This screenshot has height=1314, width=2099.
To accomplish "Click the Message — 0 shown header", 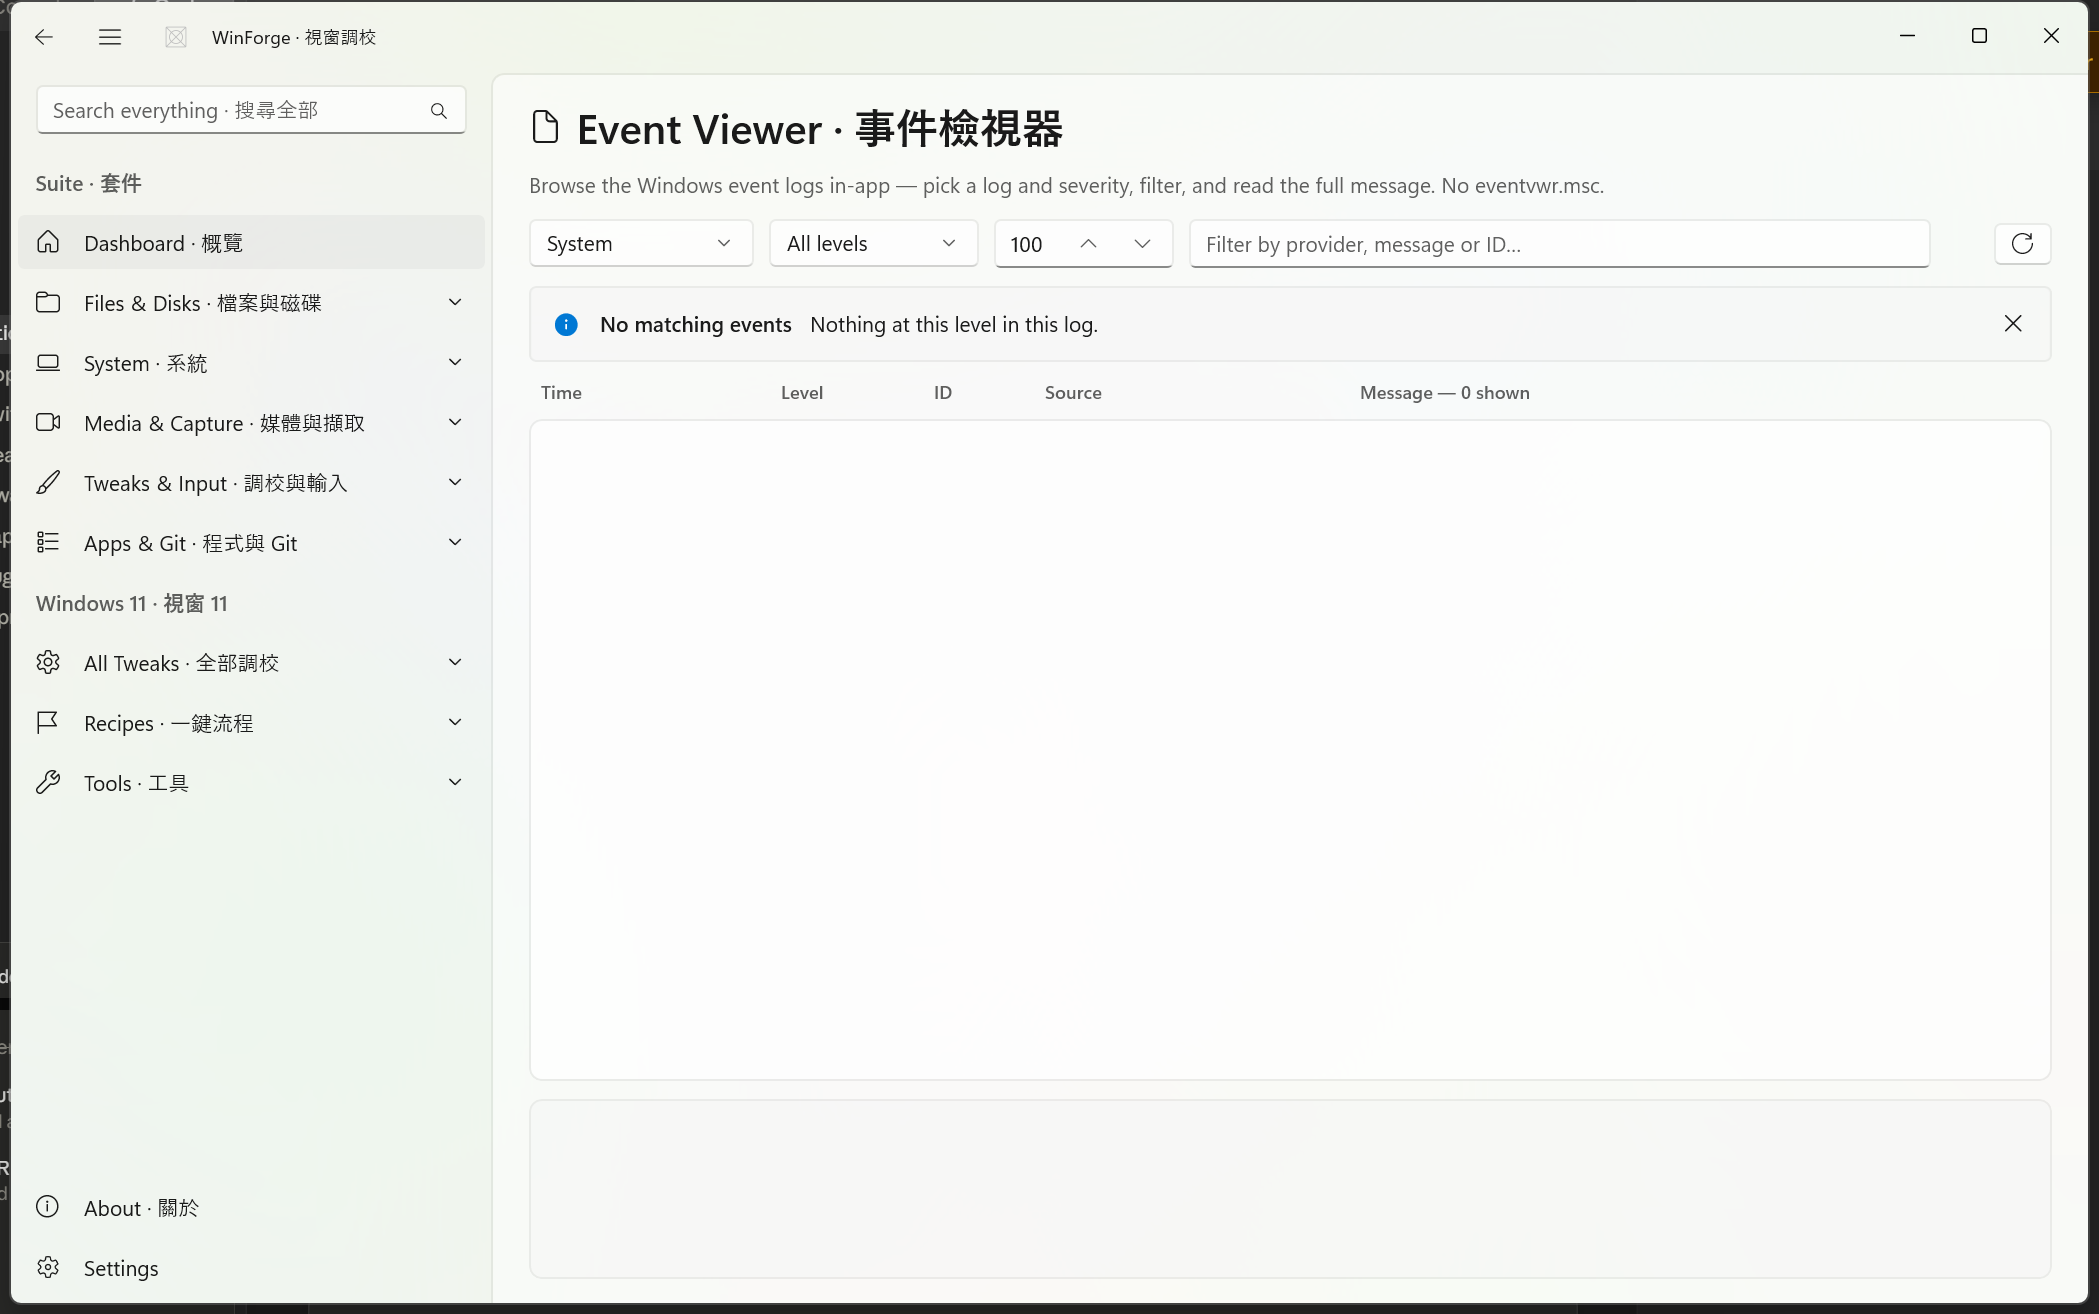I will coord(1445,393).
